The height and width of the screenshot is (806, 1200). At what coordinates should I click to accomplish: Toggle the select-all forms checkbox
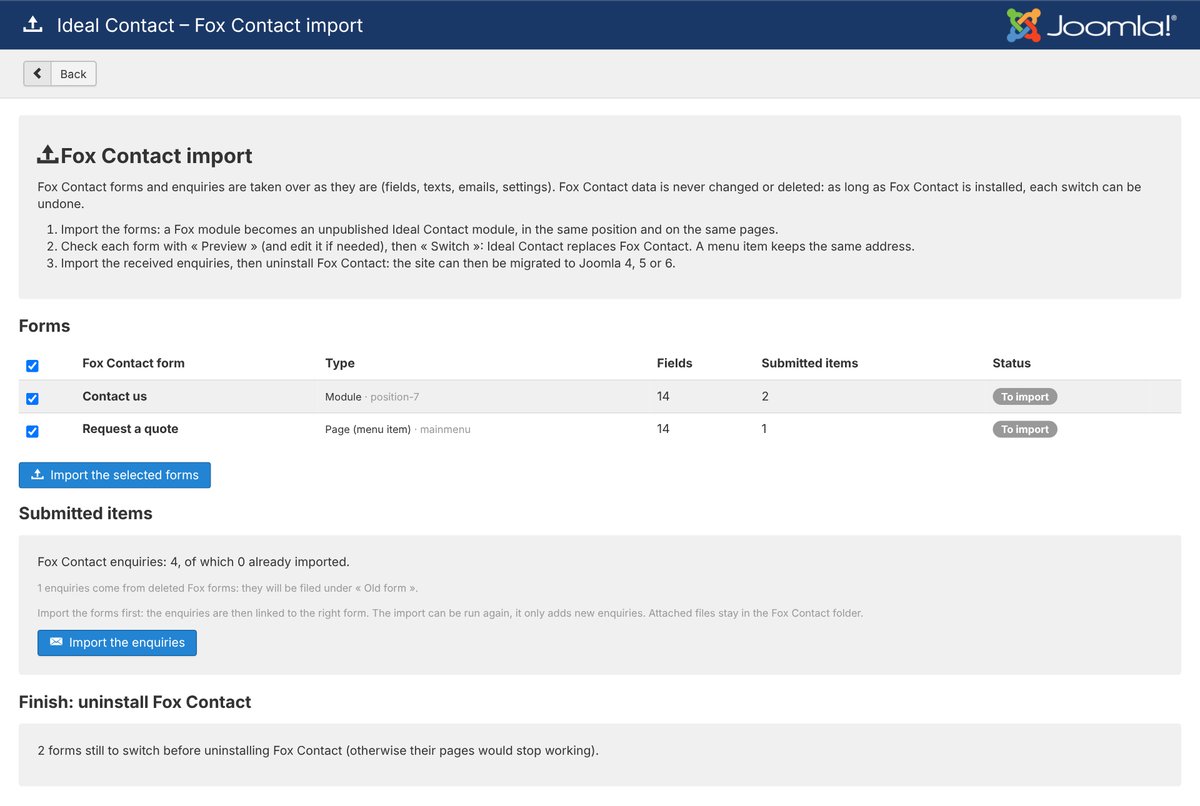(x=32, y=366)
